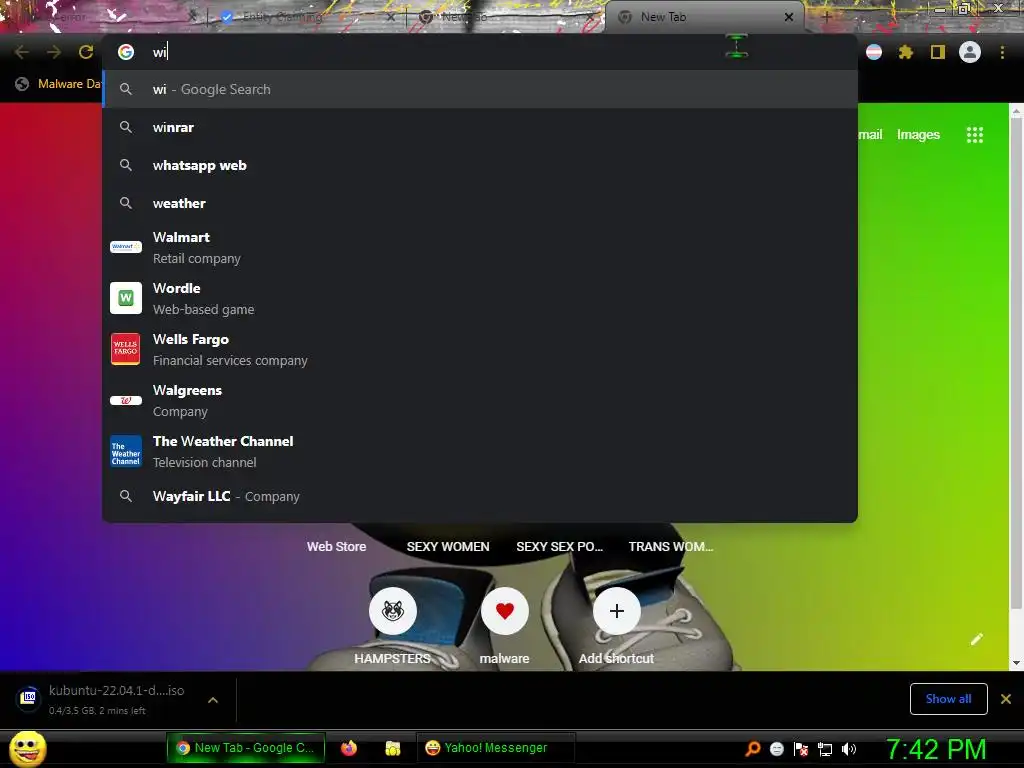Click the Google logo in the address bar
Screen dimensions: 1024x768
126,52
